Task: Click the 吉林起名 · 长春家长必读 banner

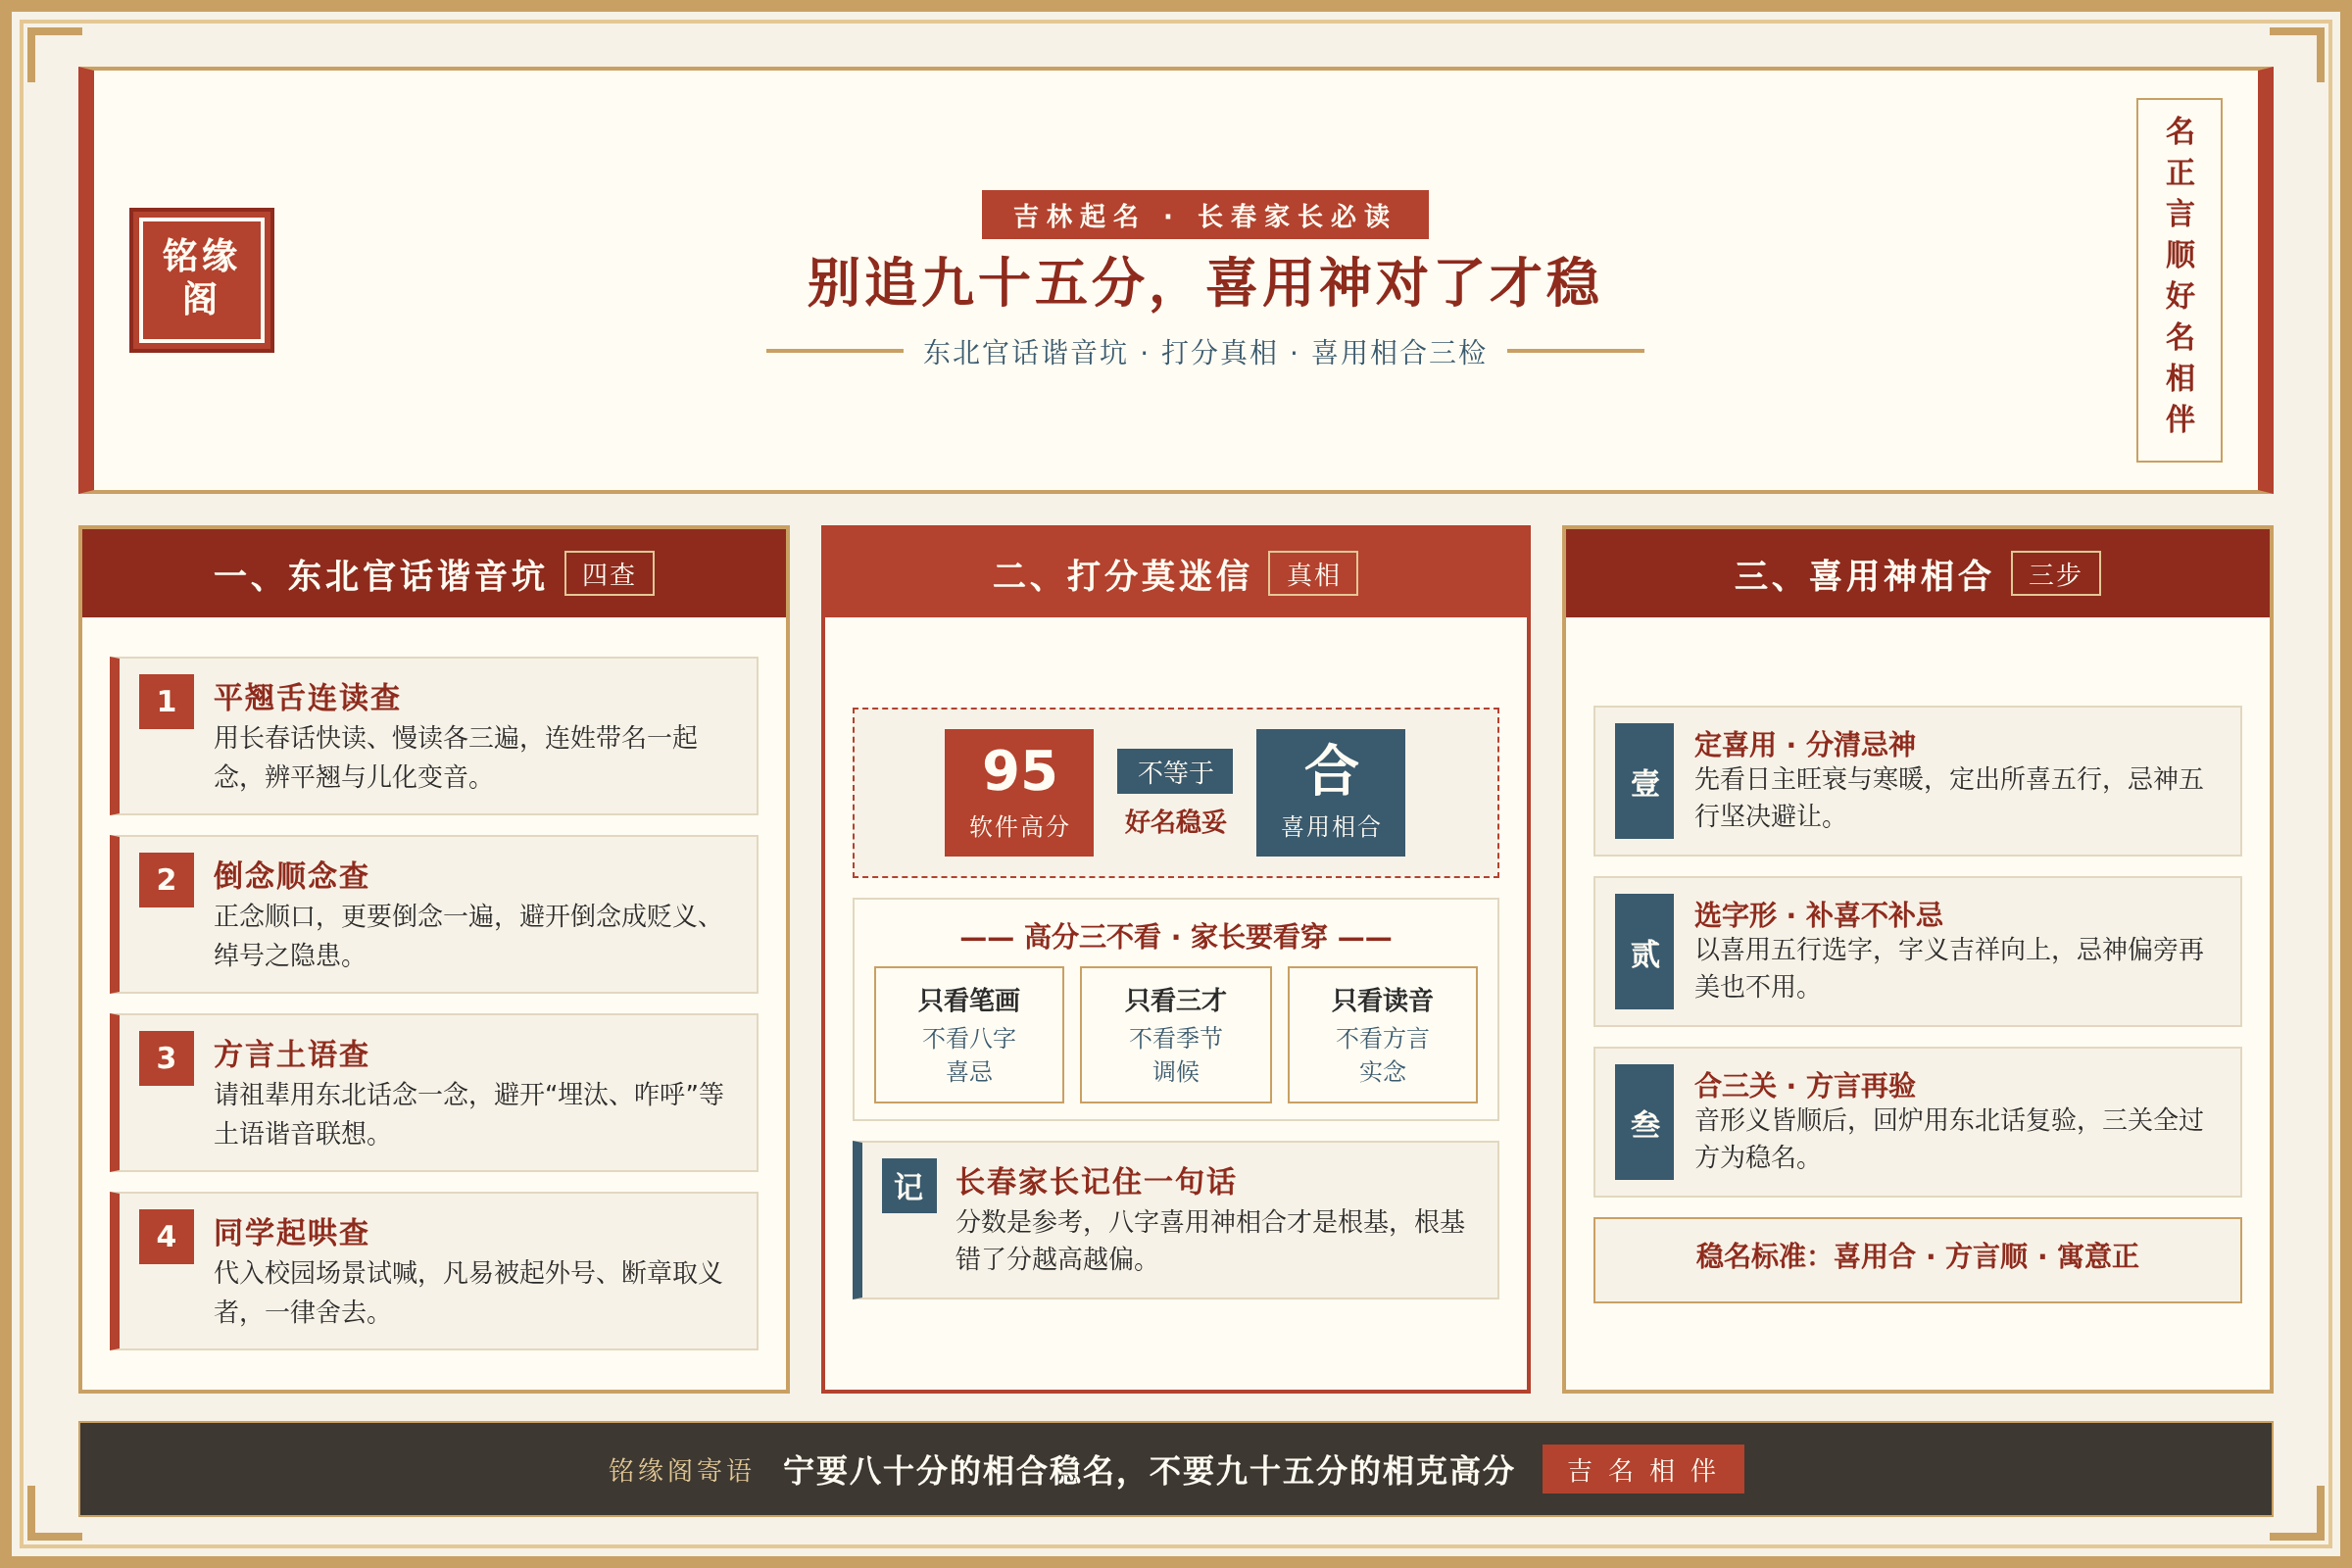Action: click(1205, 214)
